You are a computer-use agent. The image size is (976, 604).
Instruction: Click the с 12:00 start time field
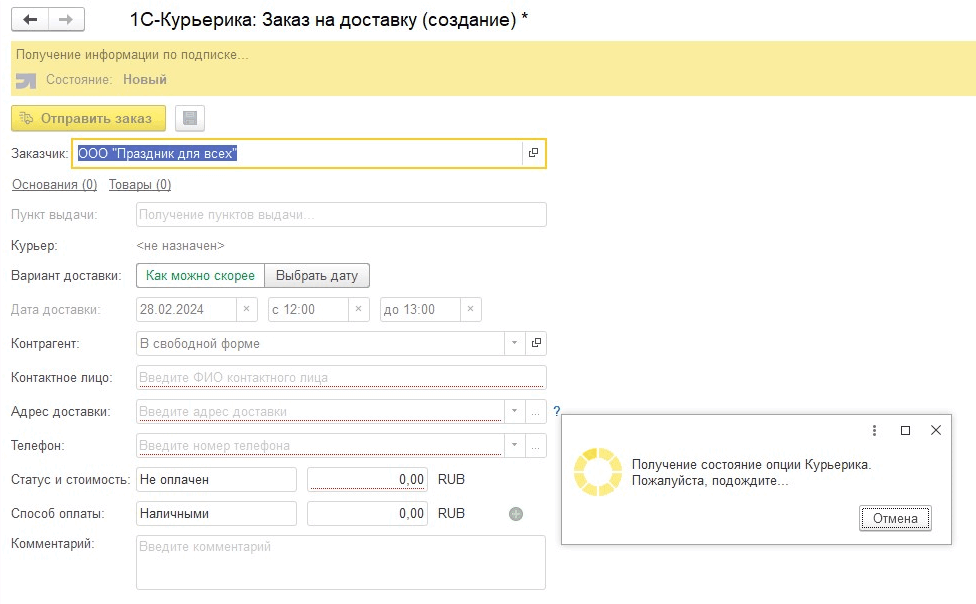point(307,309)
